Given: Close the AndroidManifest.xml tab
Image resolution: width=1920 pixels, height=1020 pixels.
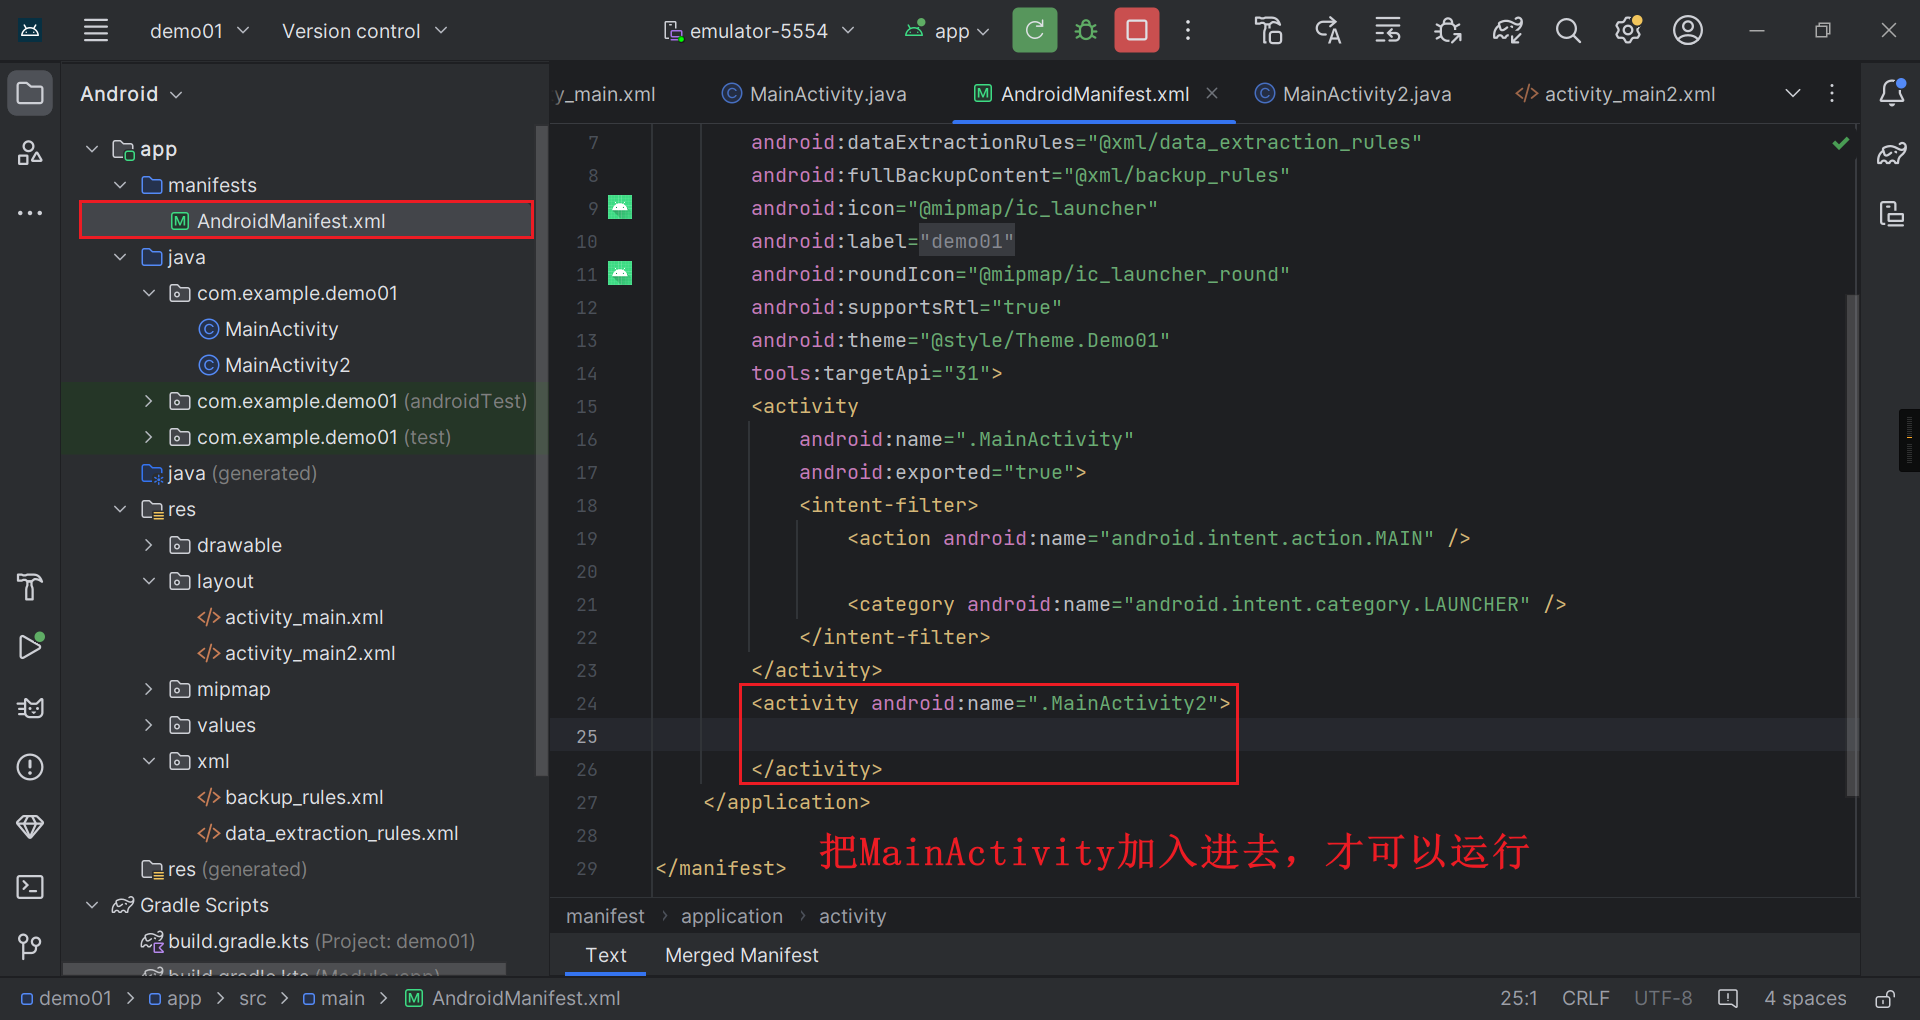Looking at the screenshot, I should (1212, 93).
